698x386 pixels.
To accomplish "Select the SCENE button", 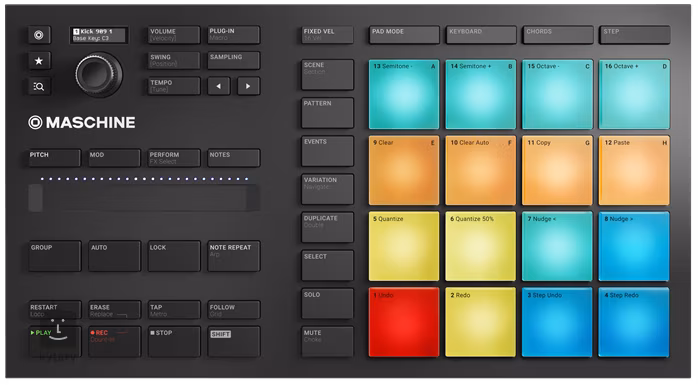I will (328, 75).
